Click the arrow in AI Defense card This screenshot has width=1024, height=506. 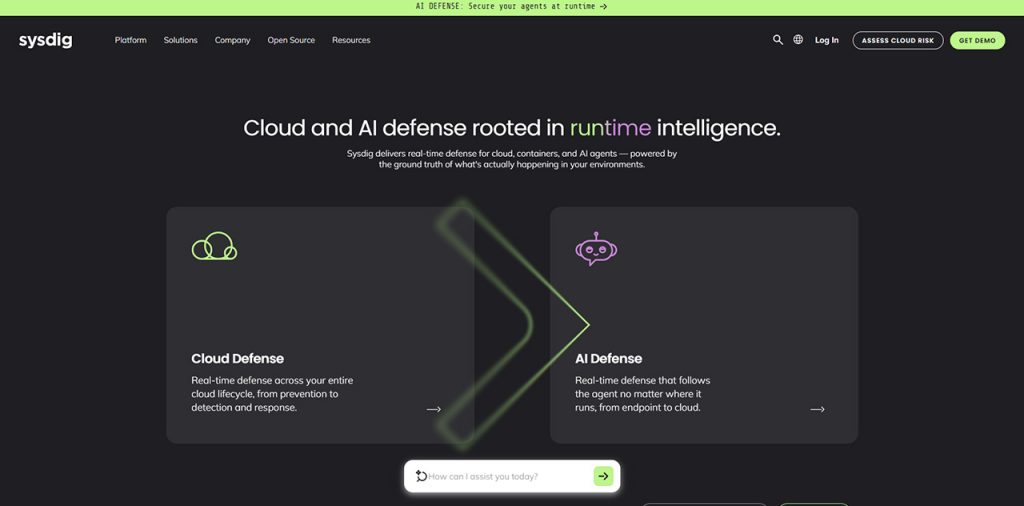(x=818, y=409)
